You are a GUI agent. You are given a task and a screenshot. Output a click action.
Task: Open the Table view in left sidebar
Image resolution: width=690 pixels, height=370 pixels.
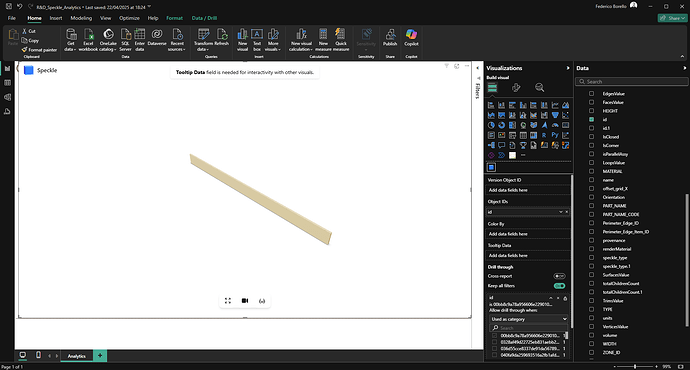click(7, 83)
